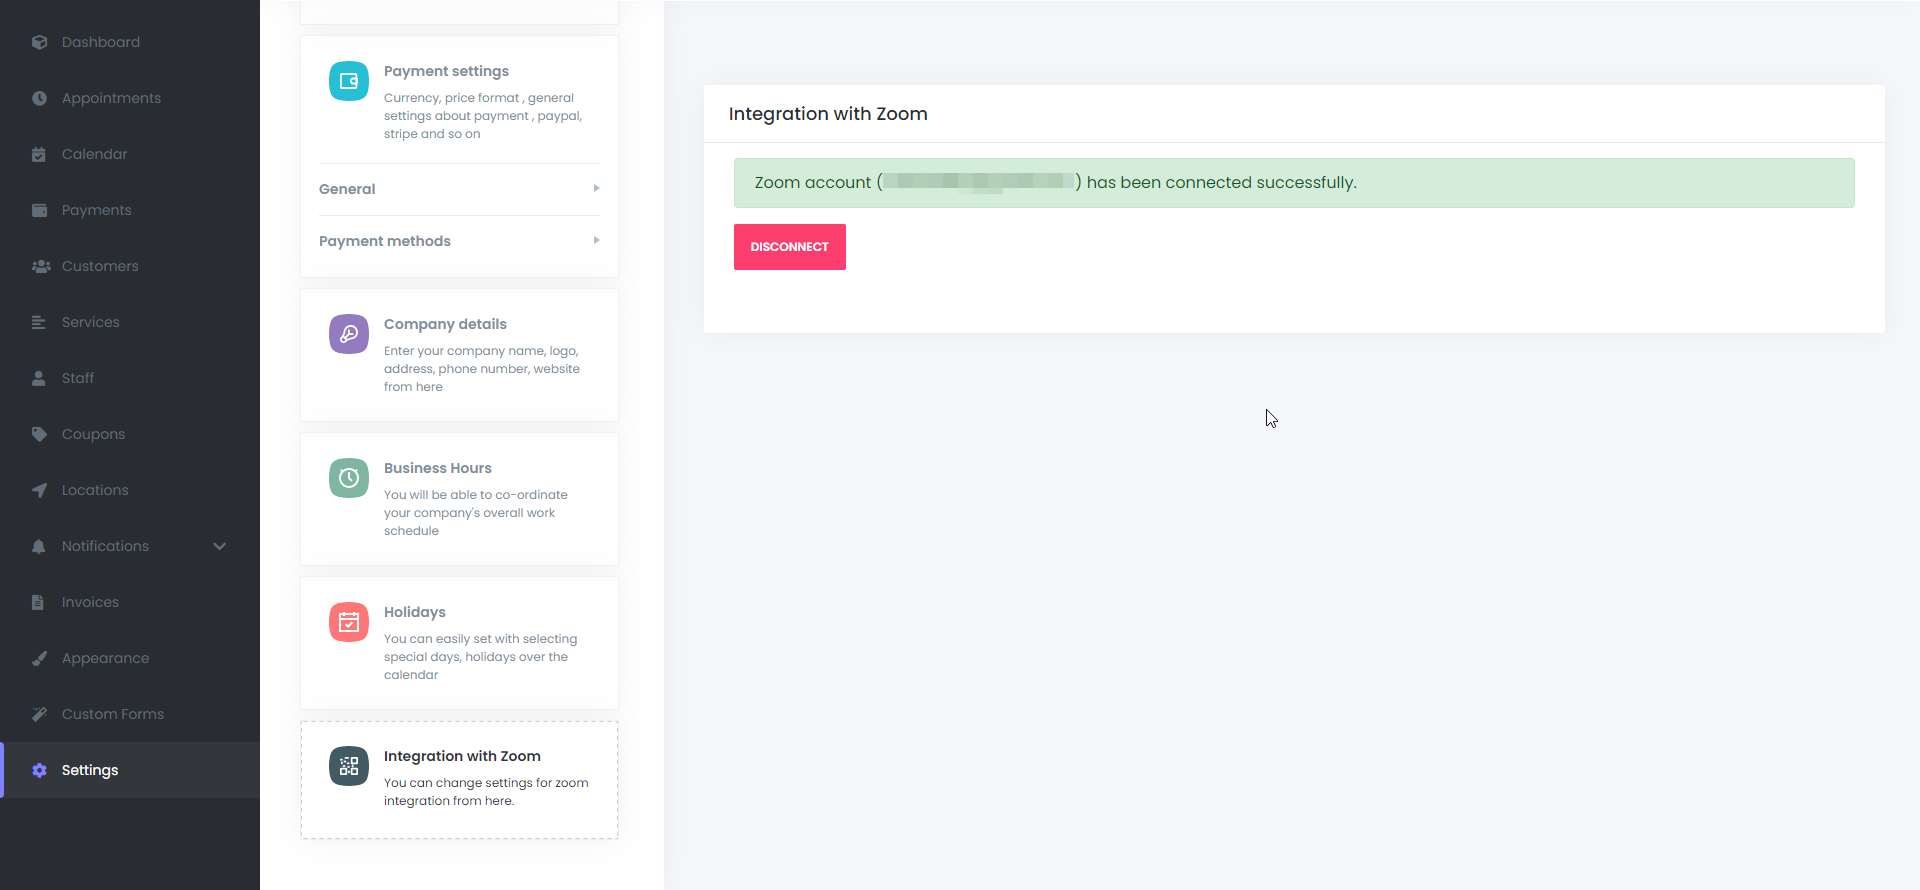This screenshot has height=890, width=1920.
Task: Open the Customers sidebar item
Action: coord(100,266)
